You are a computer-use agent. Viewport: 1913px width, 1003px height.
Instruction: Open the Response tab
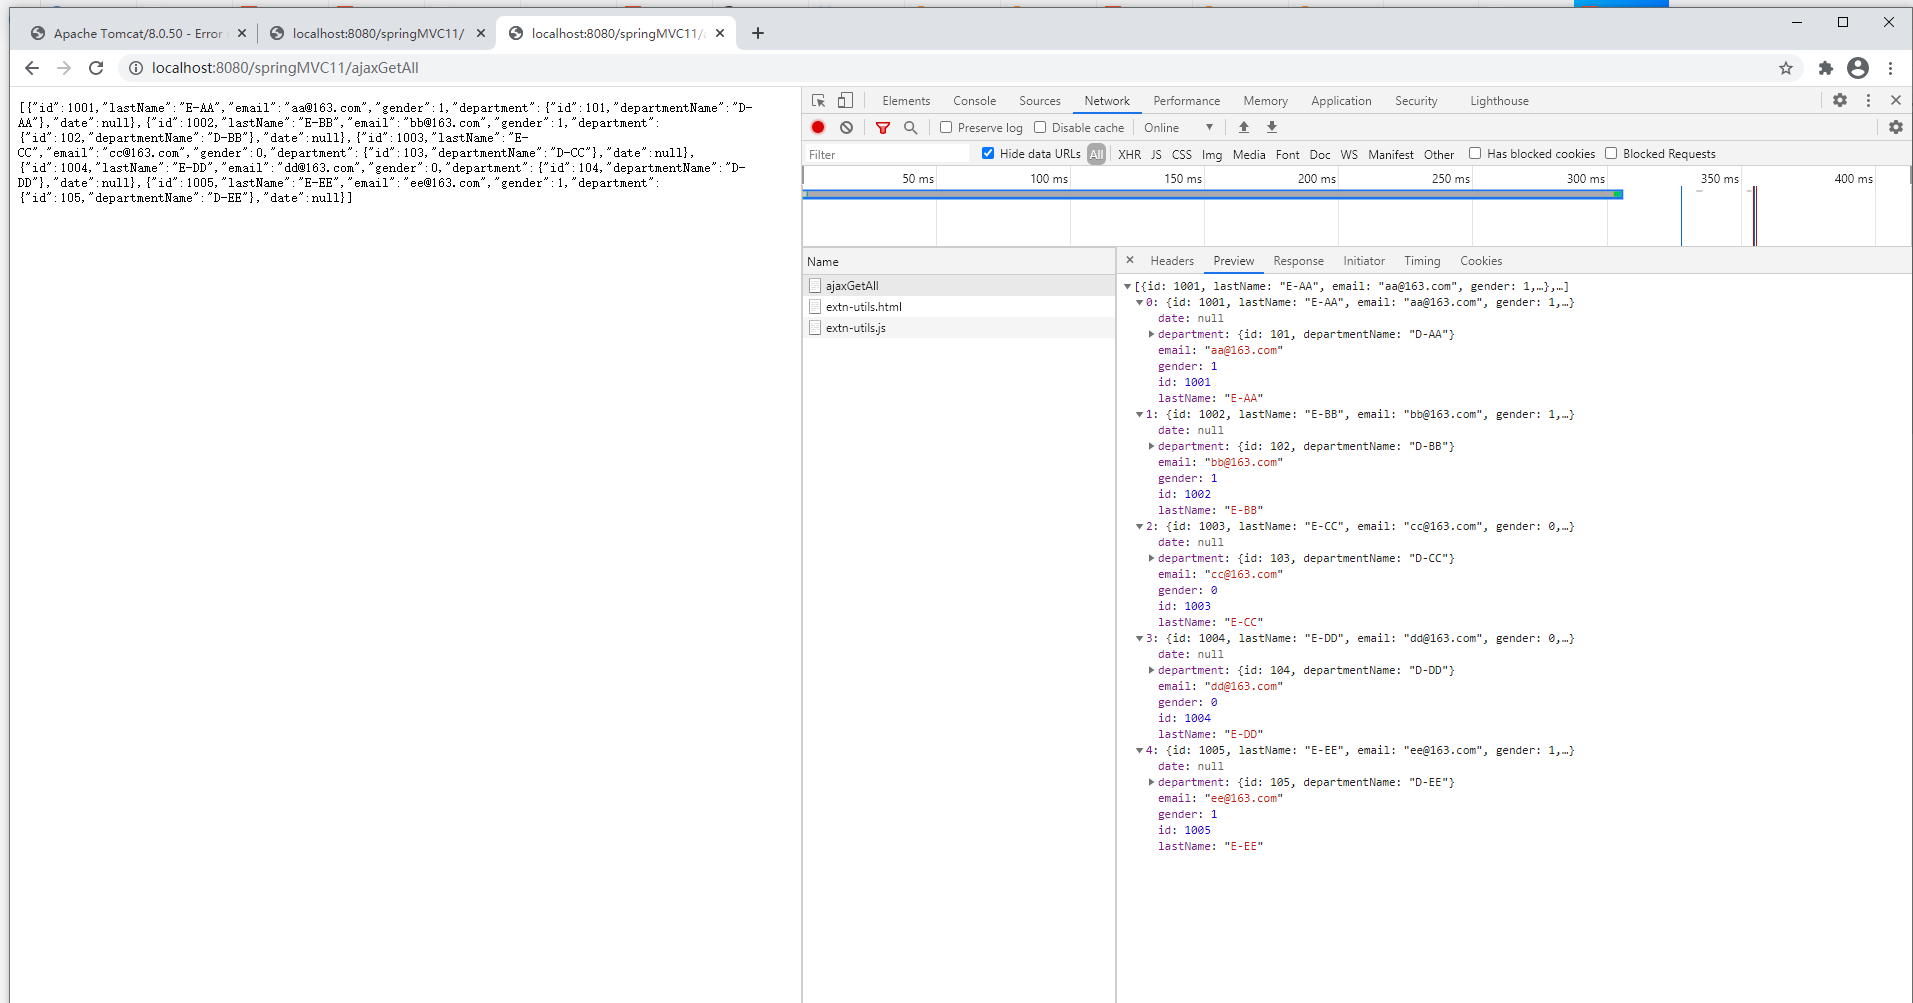[x=1298, y=261]
